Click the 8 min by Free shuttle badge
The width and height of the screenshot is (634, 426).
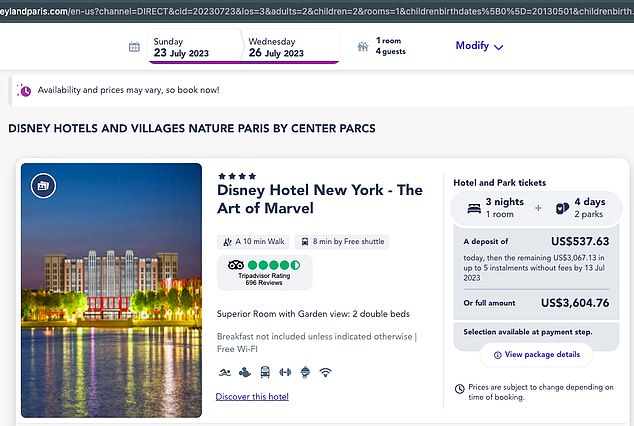342,242
